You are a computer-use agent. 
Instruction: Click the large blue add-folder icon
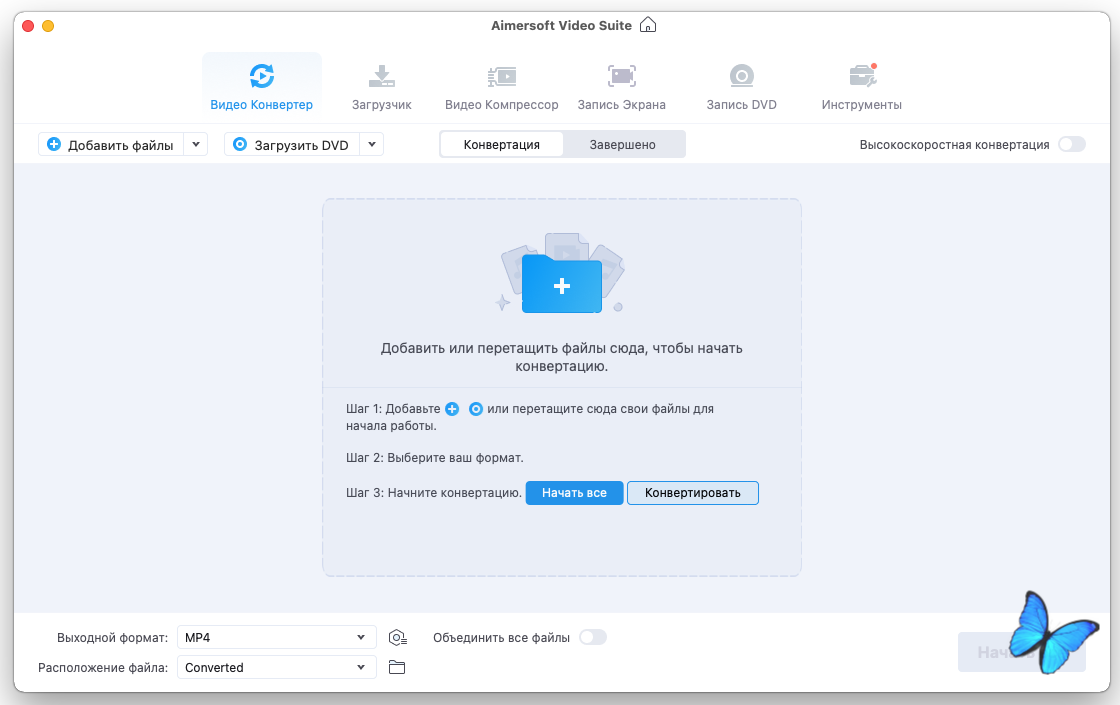click(x=562, y=285)
